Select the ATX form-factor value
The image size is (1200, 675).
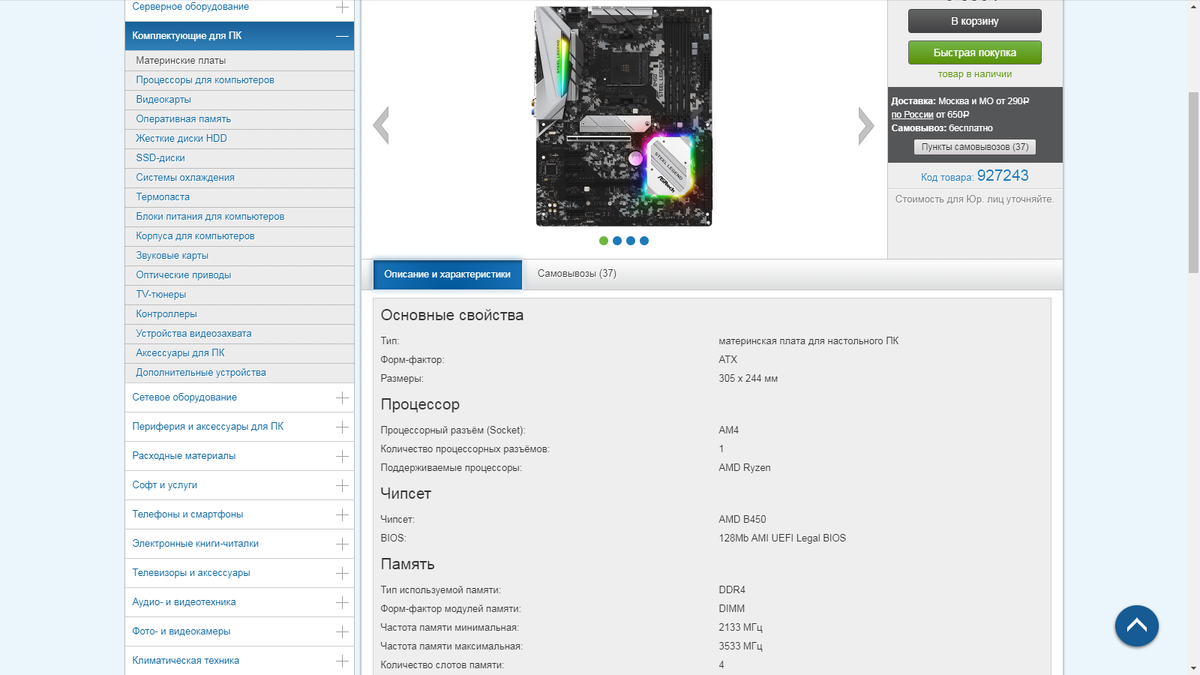tap(728, 360)
